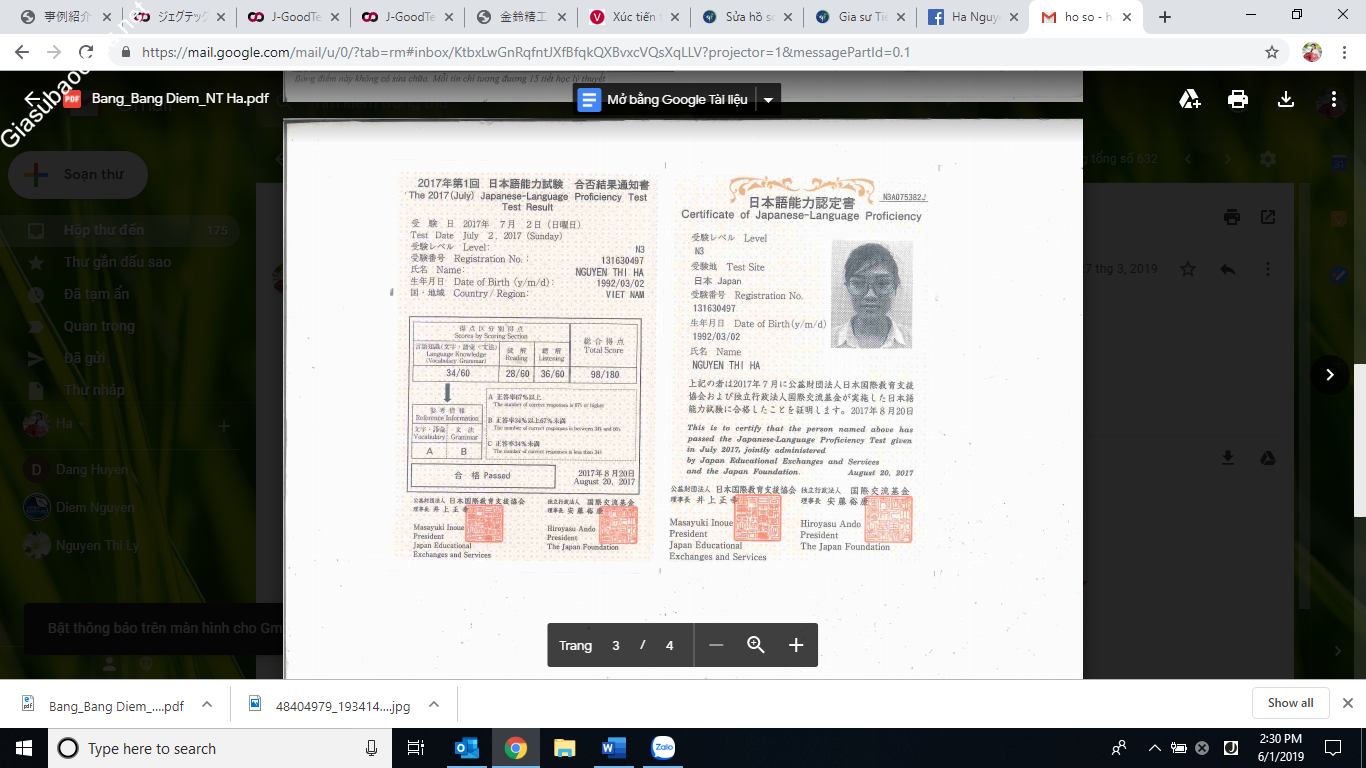This screenshot has height=768, width=1366.
Task: Click the Mở bằng Google Tài liệu button
Action: pyautogui.click(x=664, y=100)
